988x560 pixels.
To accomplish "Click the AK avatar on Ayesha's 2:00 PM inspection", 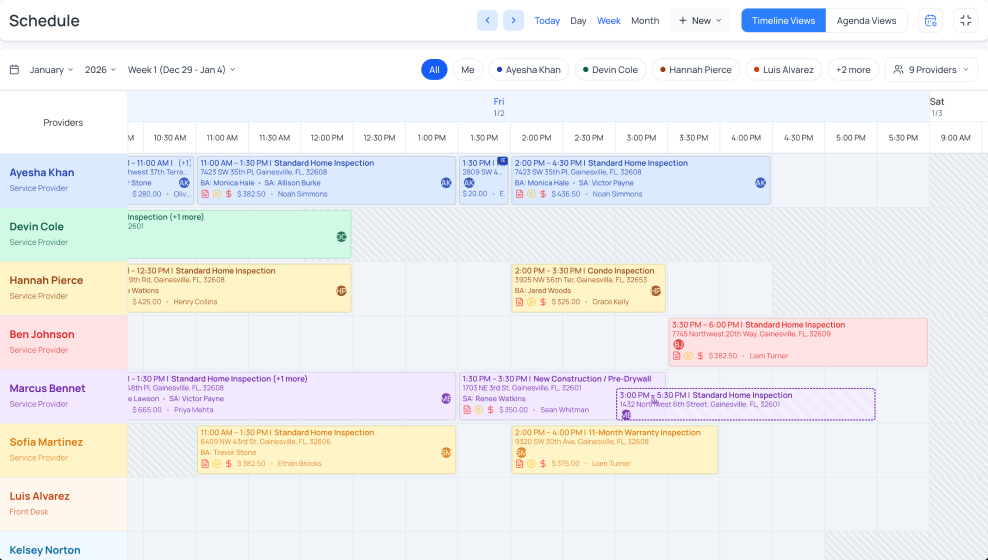I will pyautogui.click(x=761, y=183).
